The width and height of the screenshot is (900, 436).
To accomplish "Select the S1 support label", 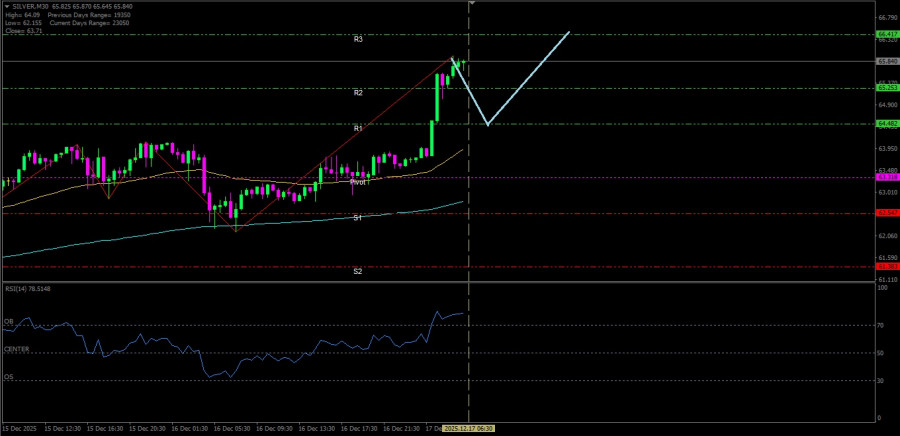I will 358,218.
